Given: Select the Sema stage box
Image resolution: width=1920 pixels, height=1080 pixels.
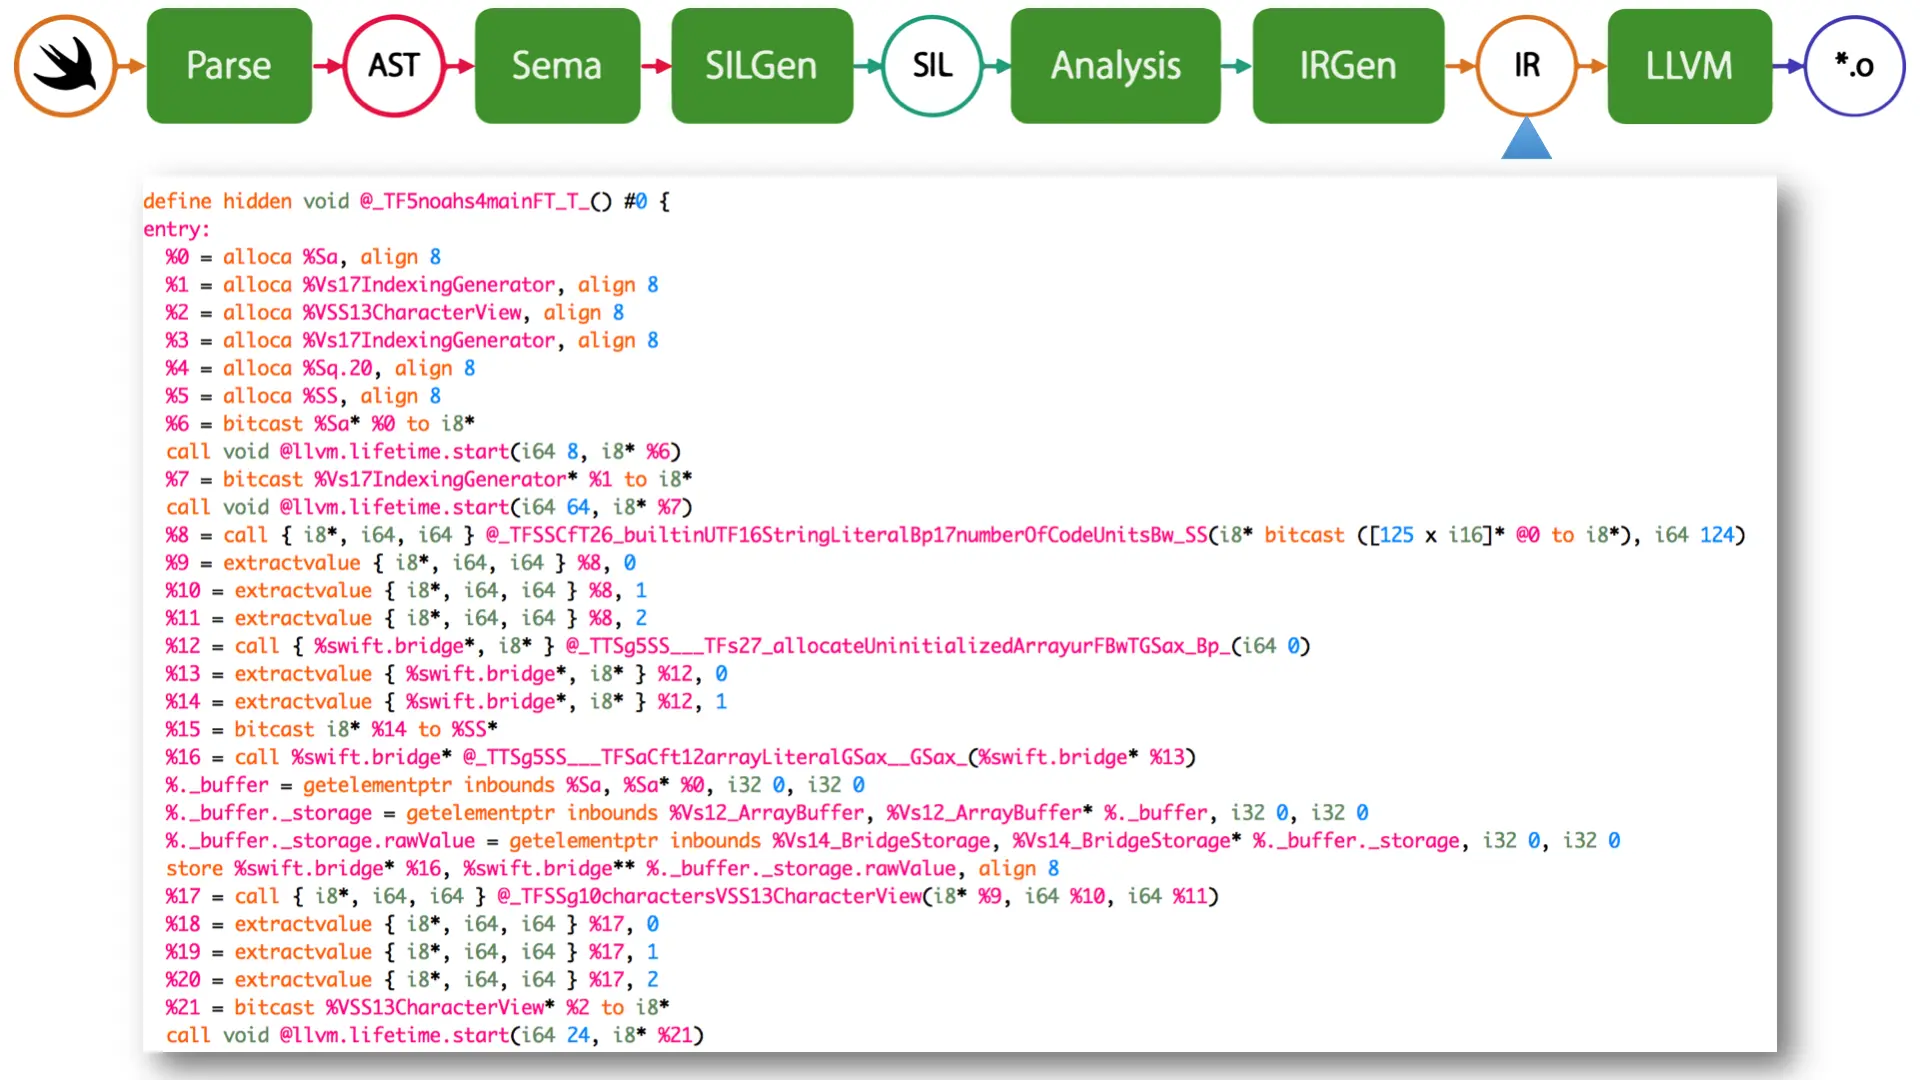Looking at the screenshot, I should click(557, 66).
